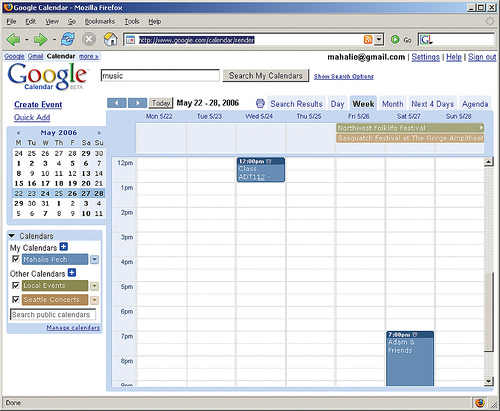Click the Firefox Back arrow button
The width and height of the screenshot is (500, 411).
point(13,40)
